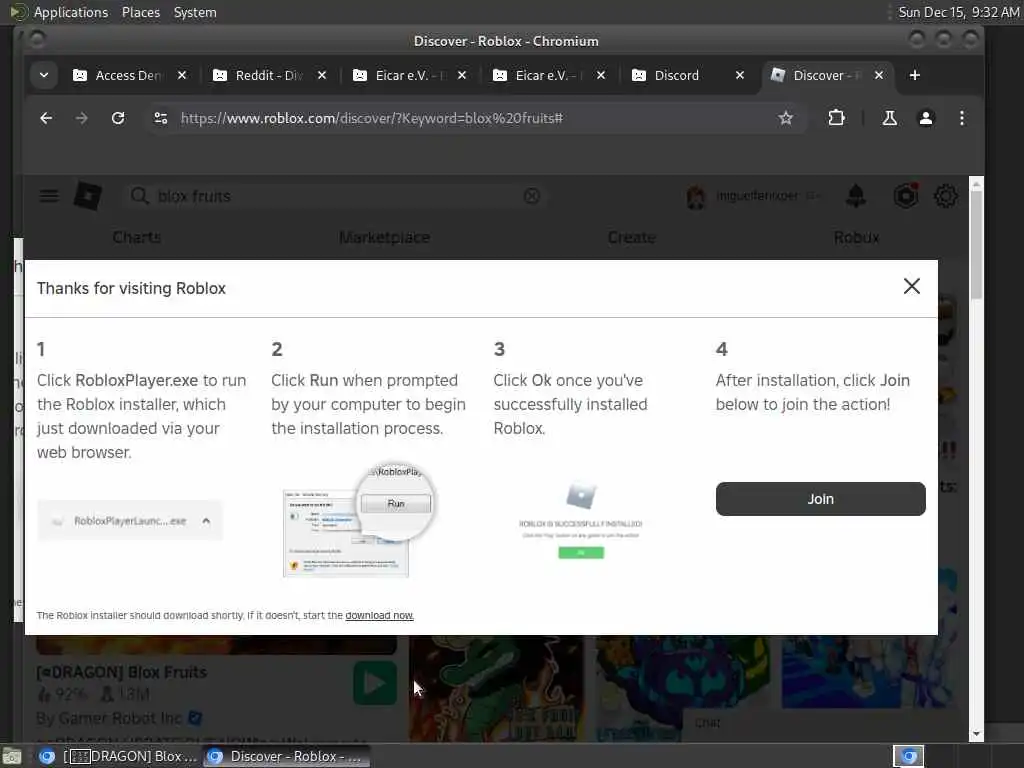Switch to the Discord tab
Image resolution: width=1024 pixels, height=768 pixels.
pyautogui.click(x=677, y=75)
